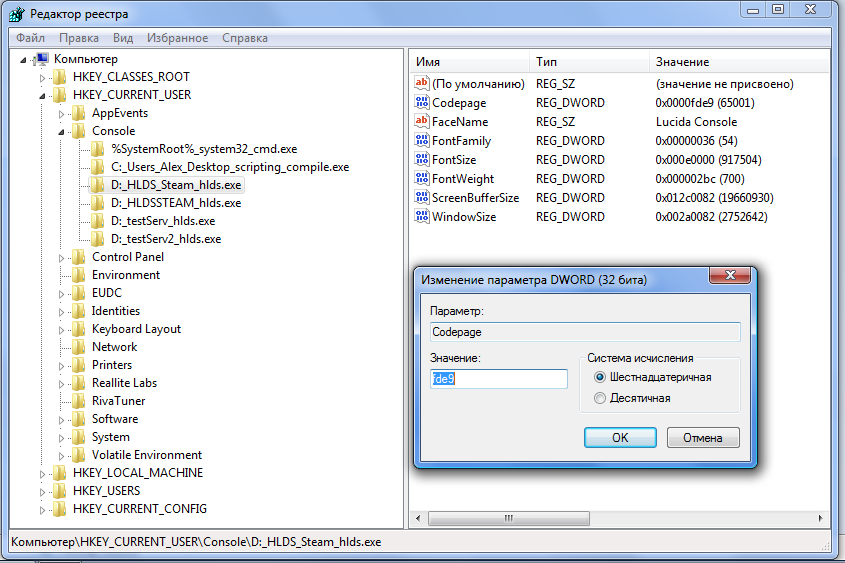Image resolution: width=845 pixels, height=563 pixels.
Task: Expand the Keyboard Layout node
Action: [x=61, y=330]
